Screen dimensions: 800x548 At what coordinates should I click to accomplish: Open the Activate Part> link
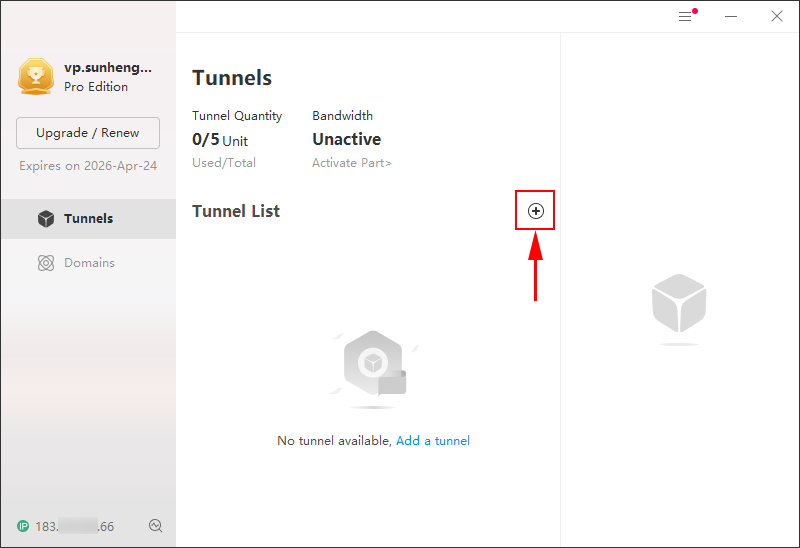352,163
